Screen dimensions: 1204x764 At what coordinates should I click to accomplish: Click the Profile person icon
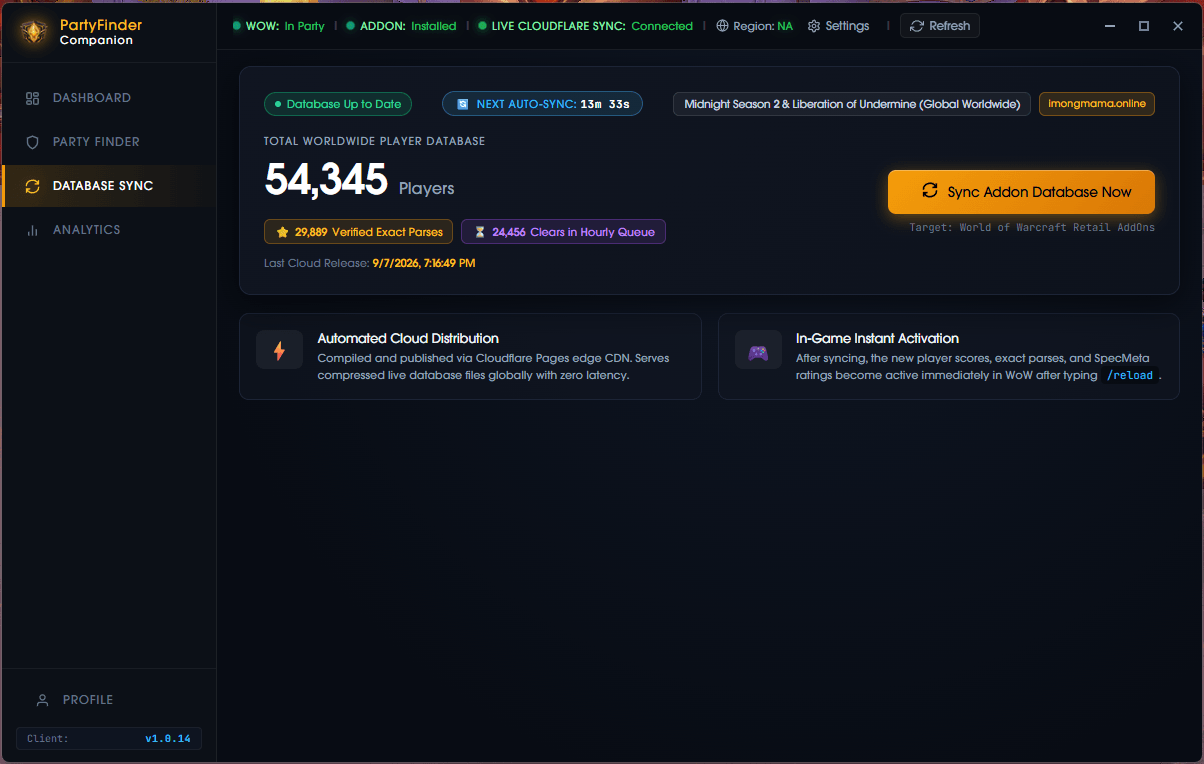tap(42, 700)
